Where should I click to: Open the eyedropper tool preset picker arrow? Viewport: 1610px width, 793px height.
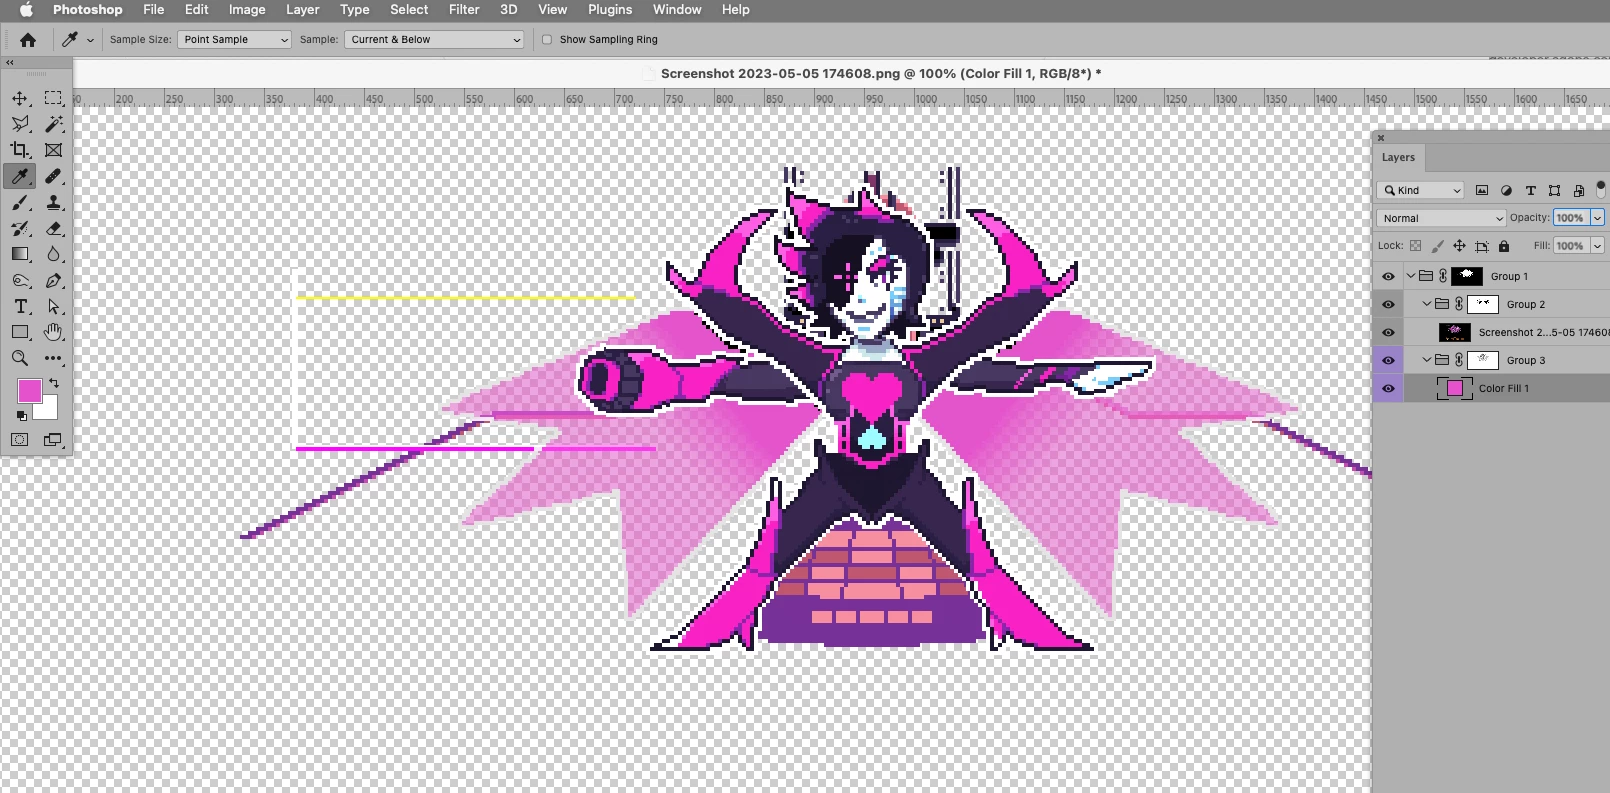tap(90, 40)
